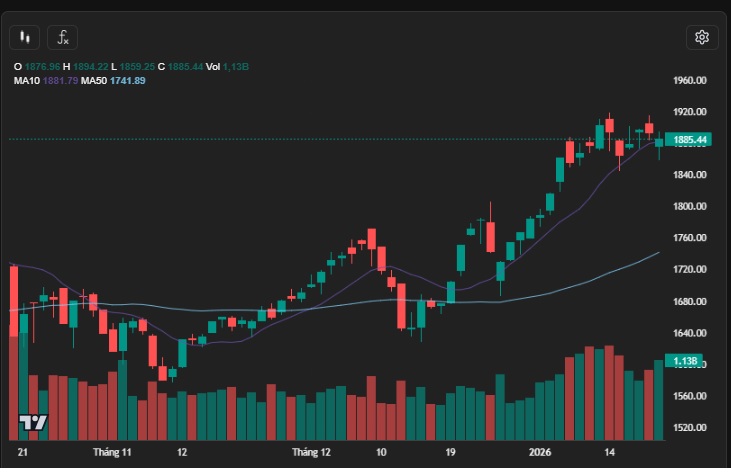The image size is (731, 472).
Task: Click the Tháng 11 time axis label
Action: (112, 452)
